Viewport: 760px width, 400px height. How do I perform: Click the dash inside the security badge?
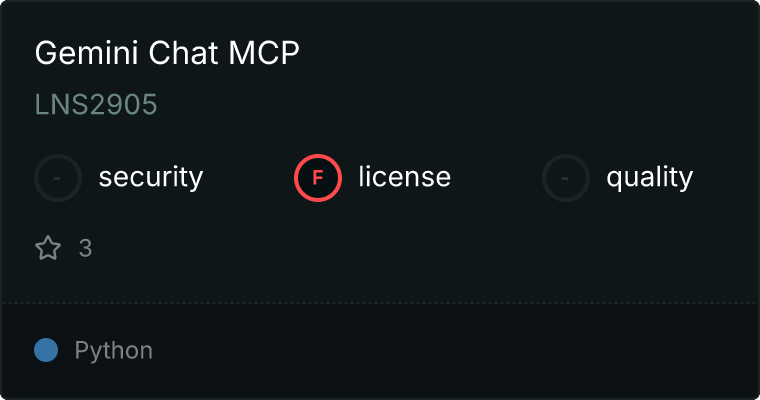[x=57, y=178]
